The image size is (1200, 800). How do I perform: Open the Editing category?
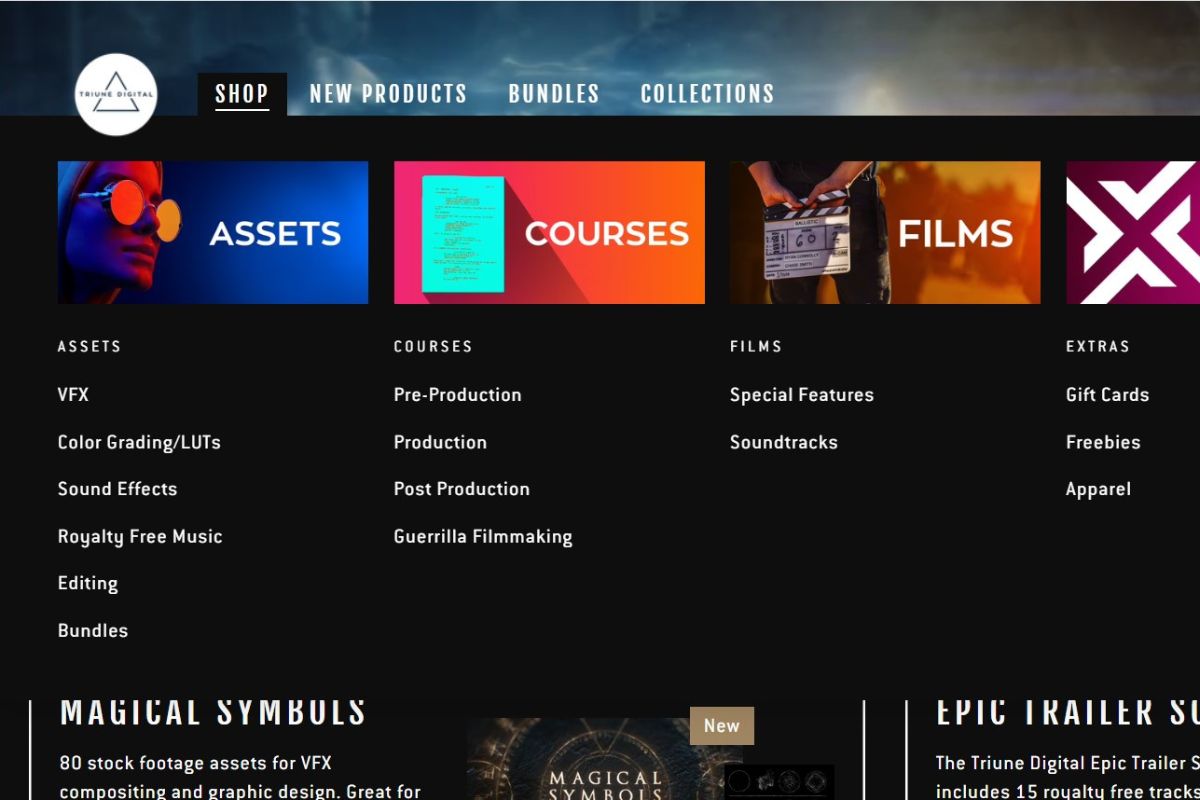(88, 583)
